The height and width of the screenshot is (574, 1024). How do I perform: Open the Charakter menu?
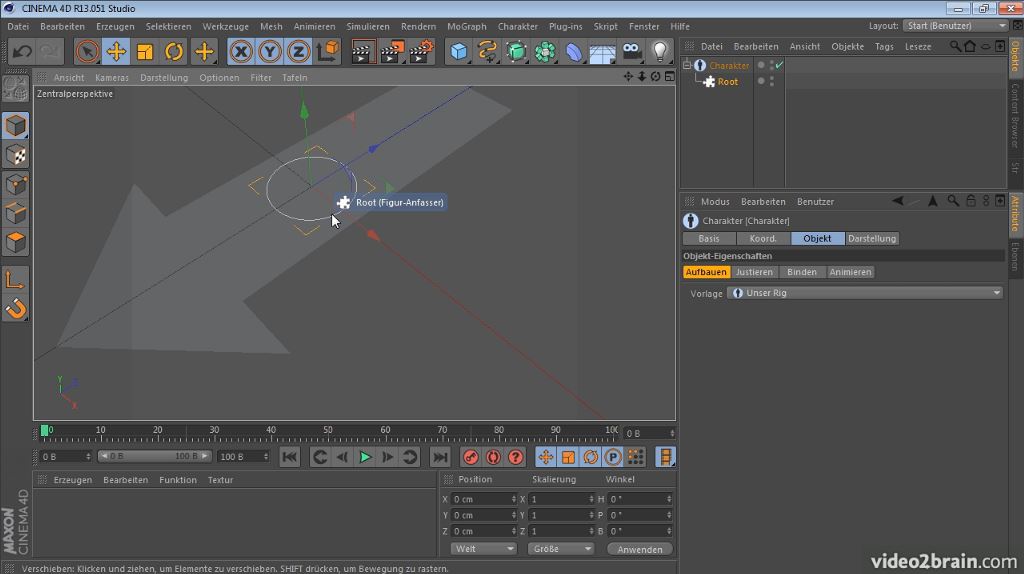(x=518, y=26)
